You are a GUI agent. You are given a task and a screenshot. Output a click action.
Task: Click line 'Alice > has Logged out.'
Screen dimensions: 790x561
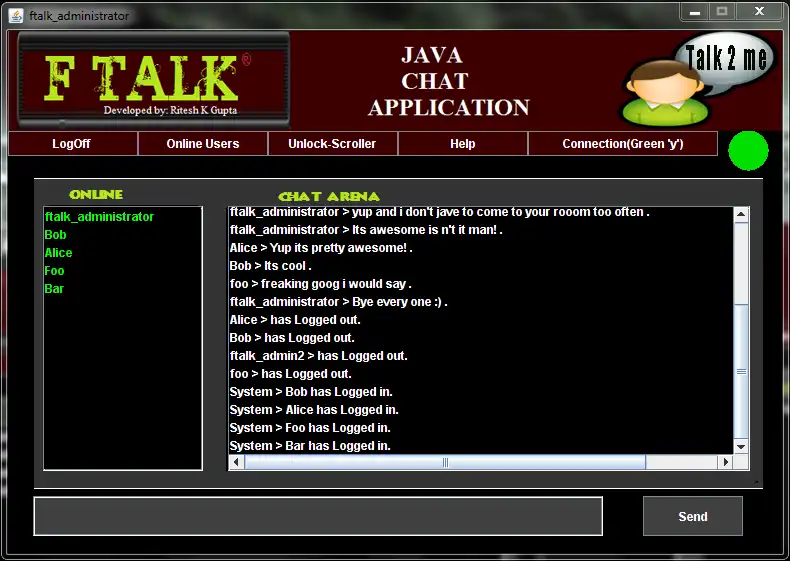pos(295,320)
